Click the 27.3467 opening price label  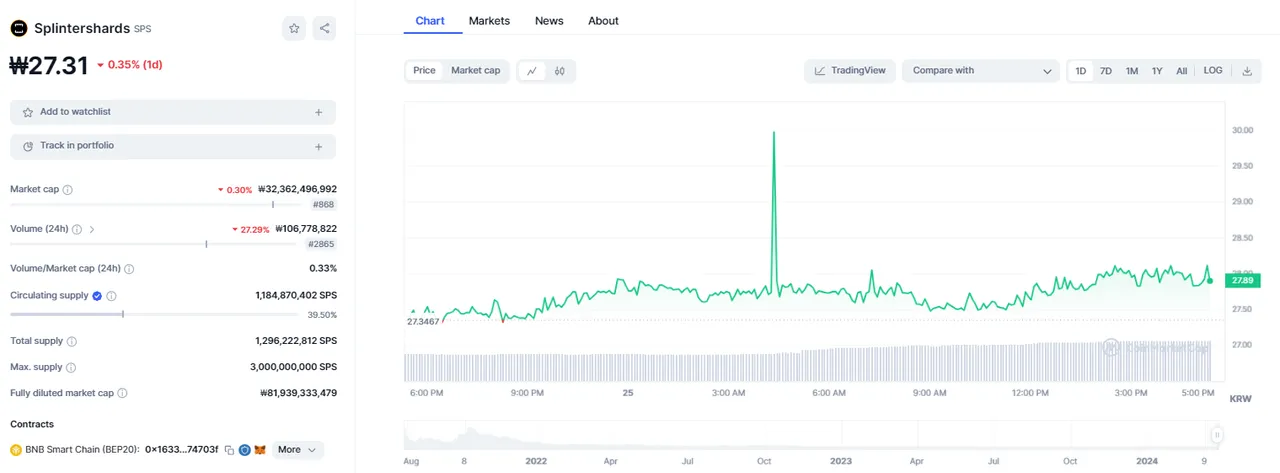point(424,322)
